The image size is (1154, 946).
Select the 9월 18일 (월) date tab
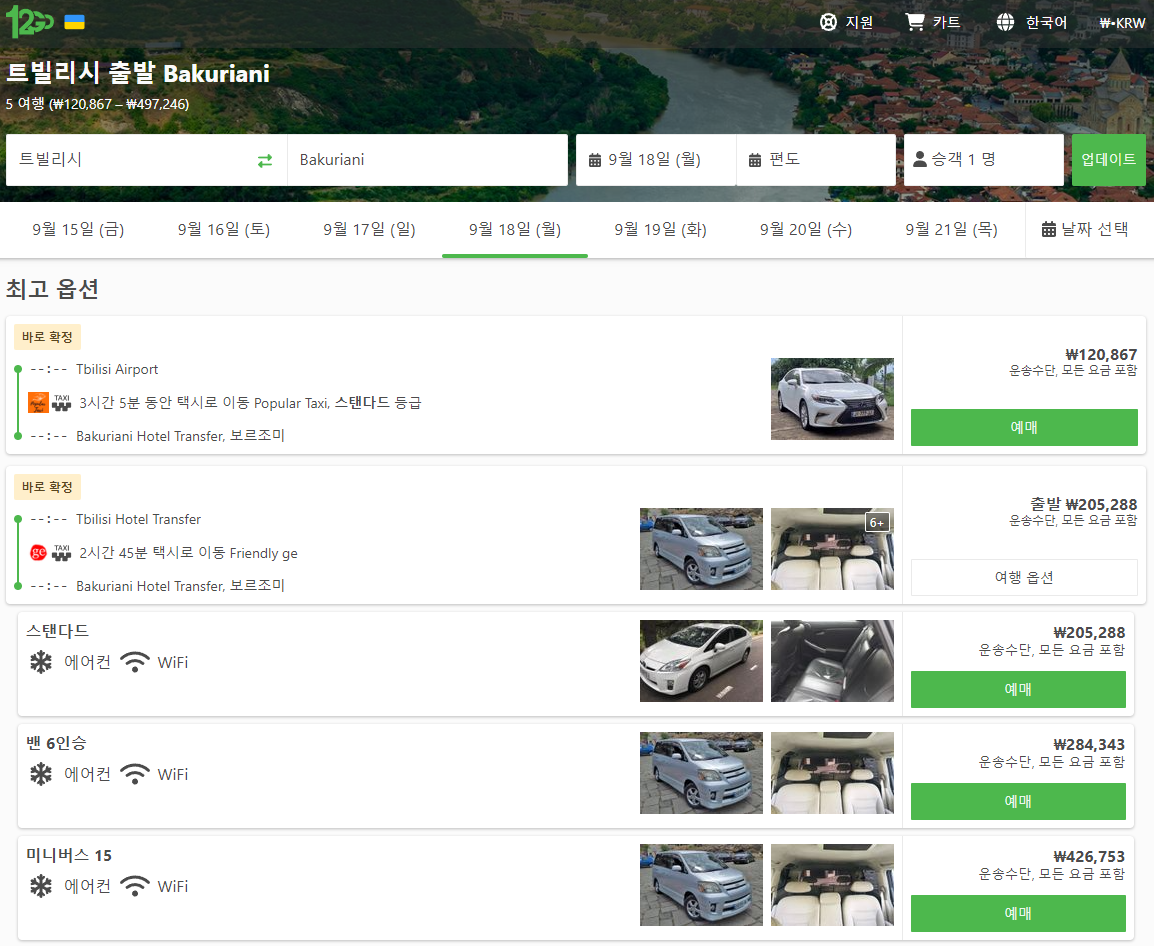pos(515,230)
